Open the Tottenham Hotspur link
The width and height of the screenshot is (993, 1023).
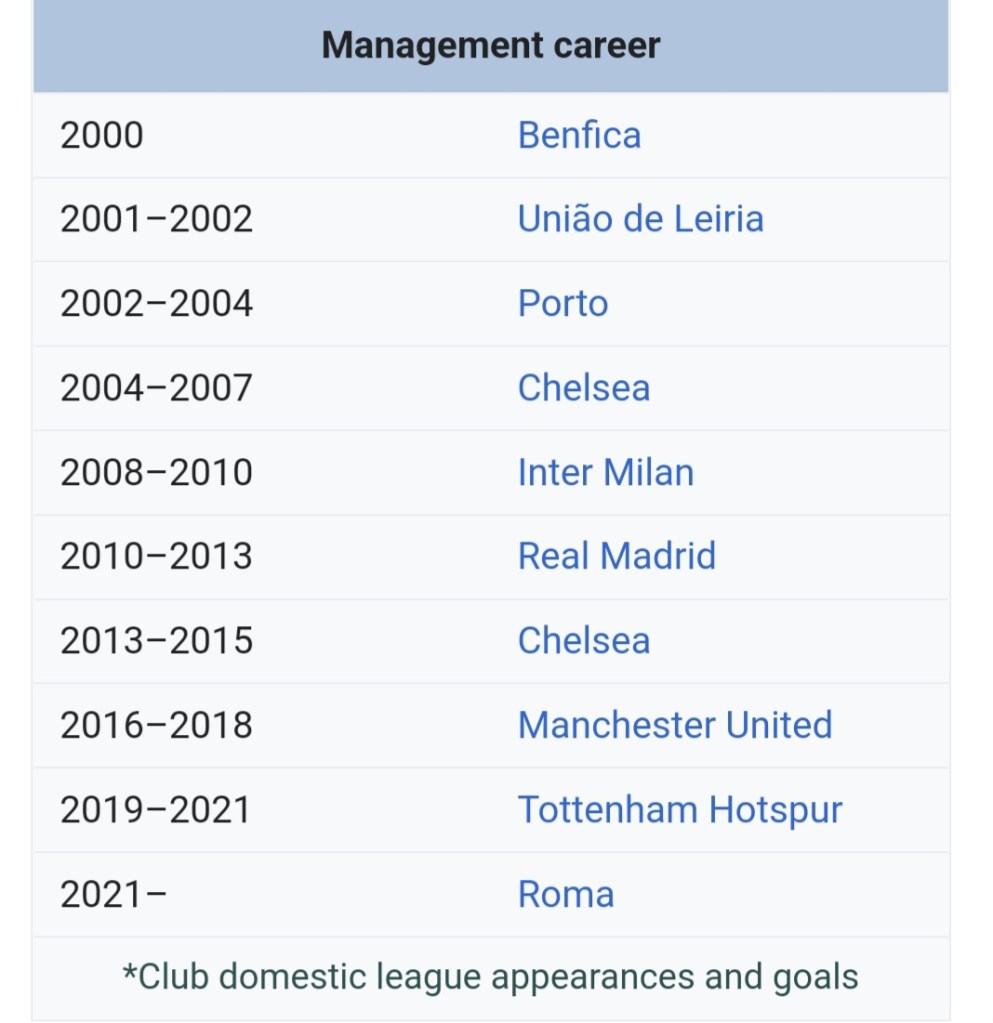pos(679,809)
